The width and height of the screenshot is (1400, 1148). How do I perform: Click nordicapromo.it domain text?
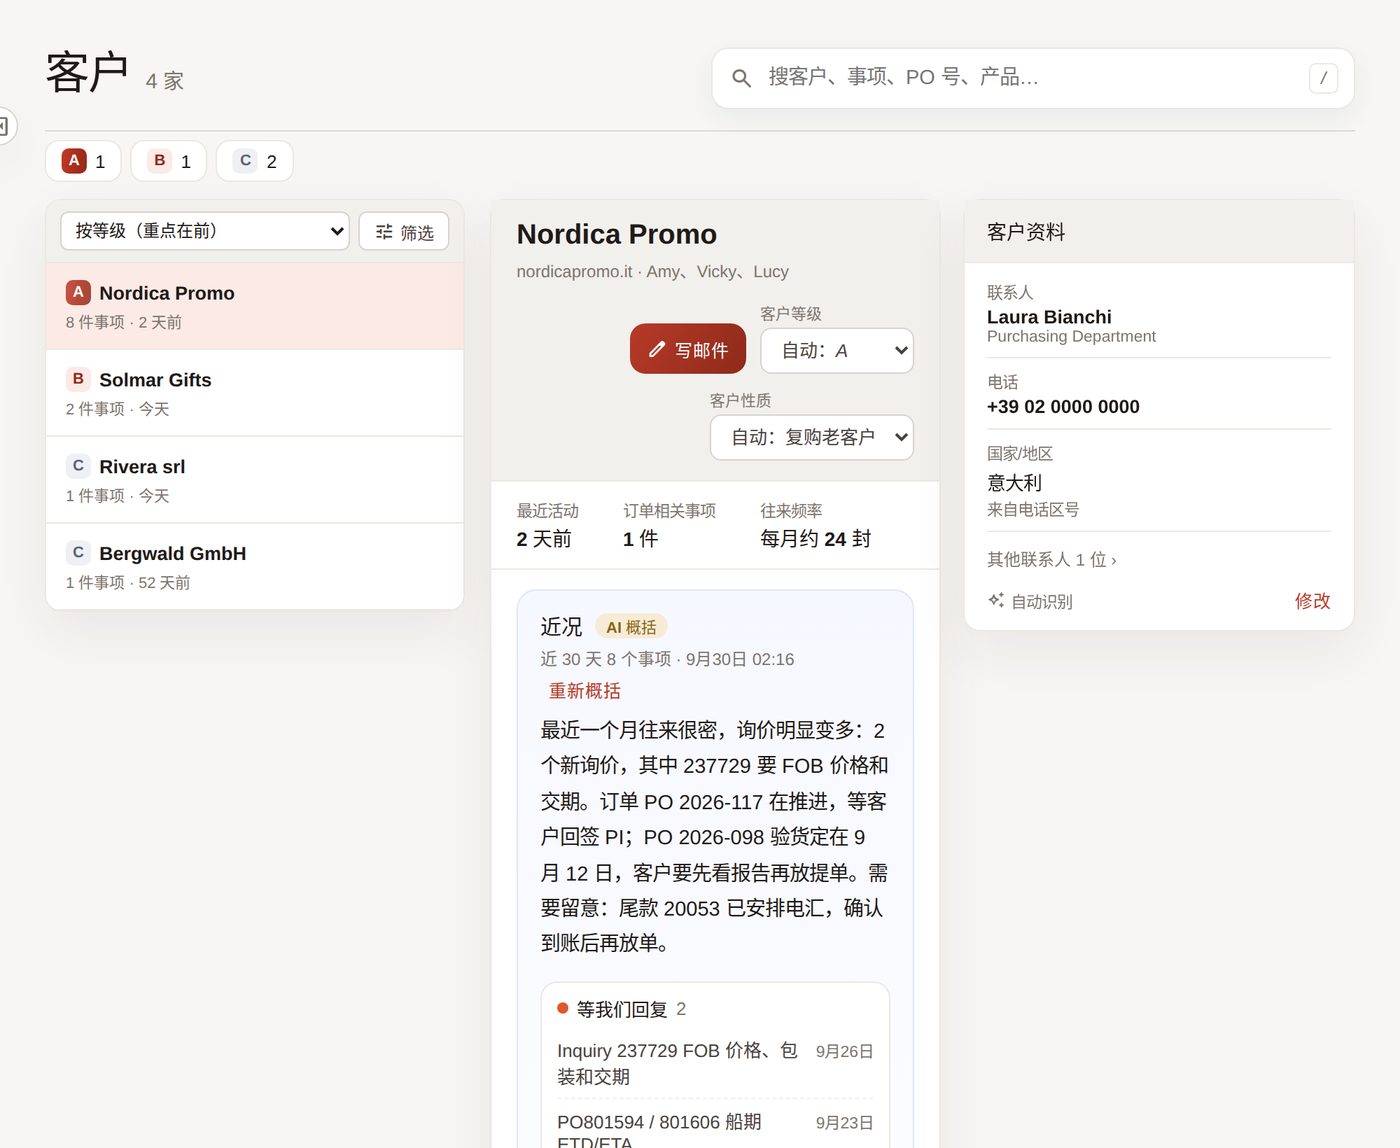click(574, 272)
